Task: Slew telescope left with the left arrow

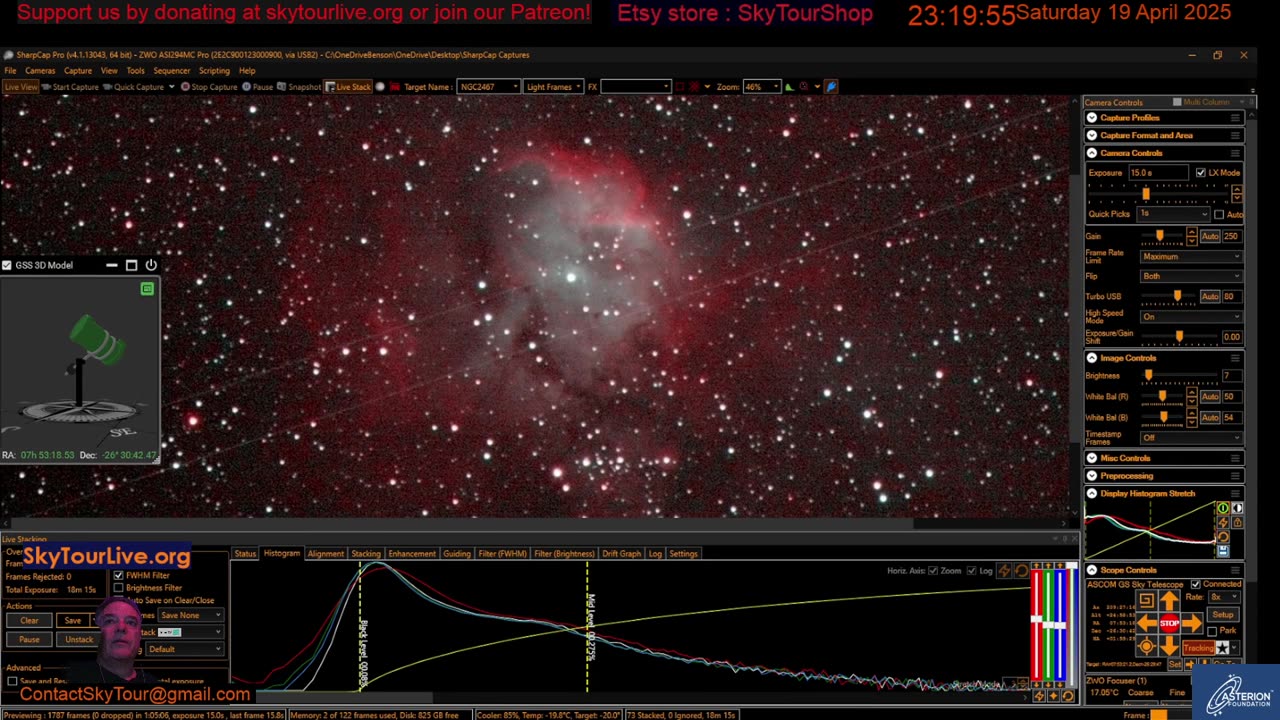Action: (x=1147, y=624)
